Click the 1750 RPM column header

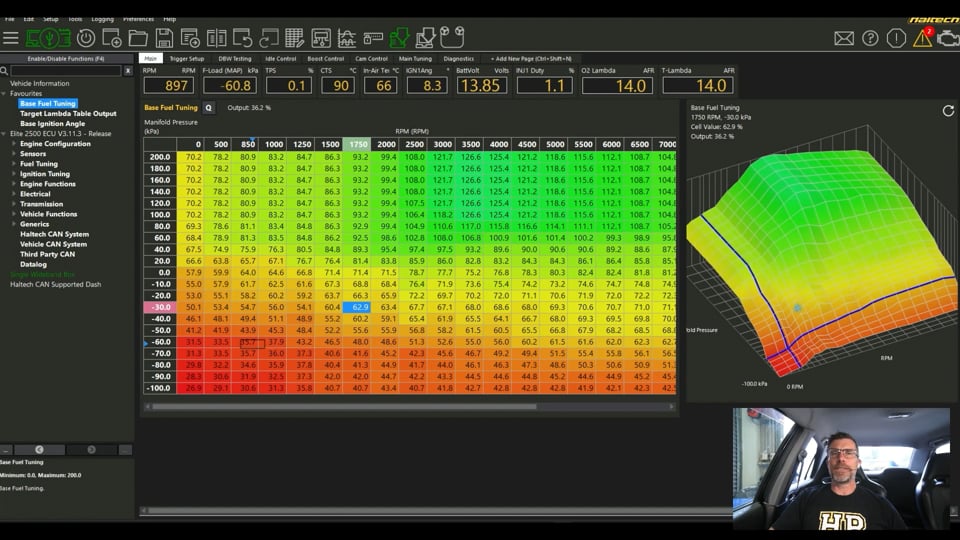pos(358,144)
